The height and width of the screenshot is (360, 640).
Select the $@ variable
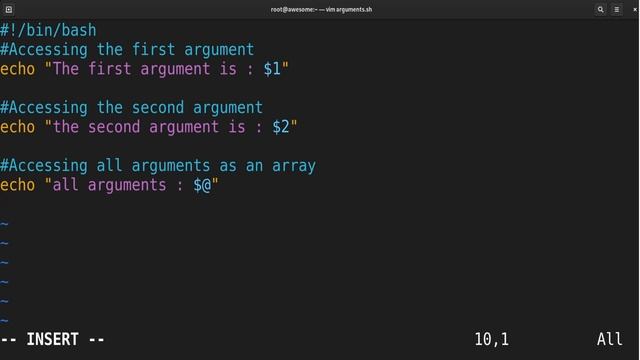pyautogui.click(x=202, y=185)
